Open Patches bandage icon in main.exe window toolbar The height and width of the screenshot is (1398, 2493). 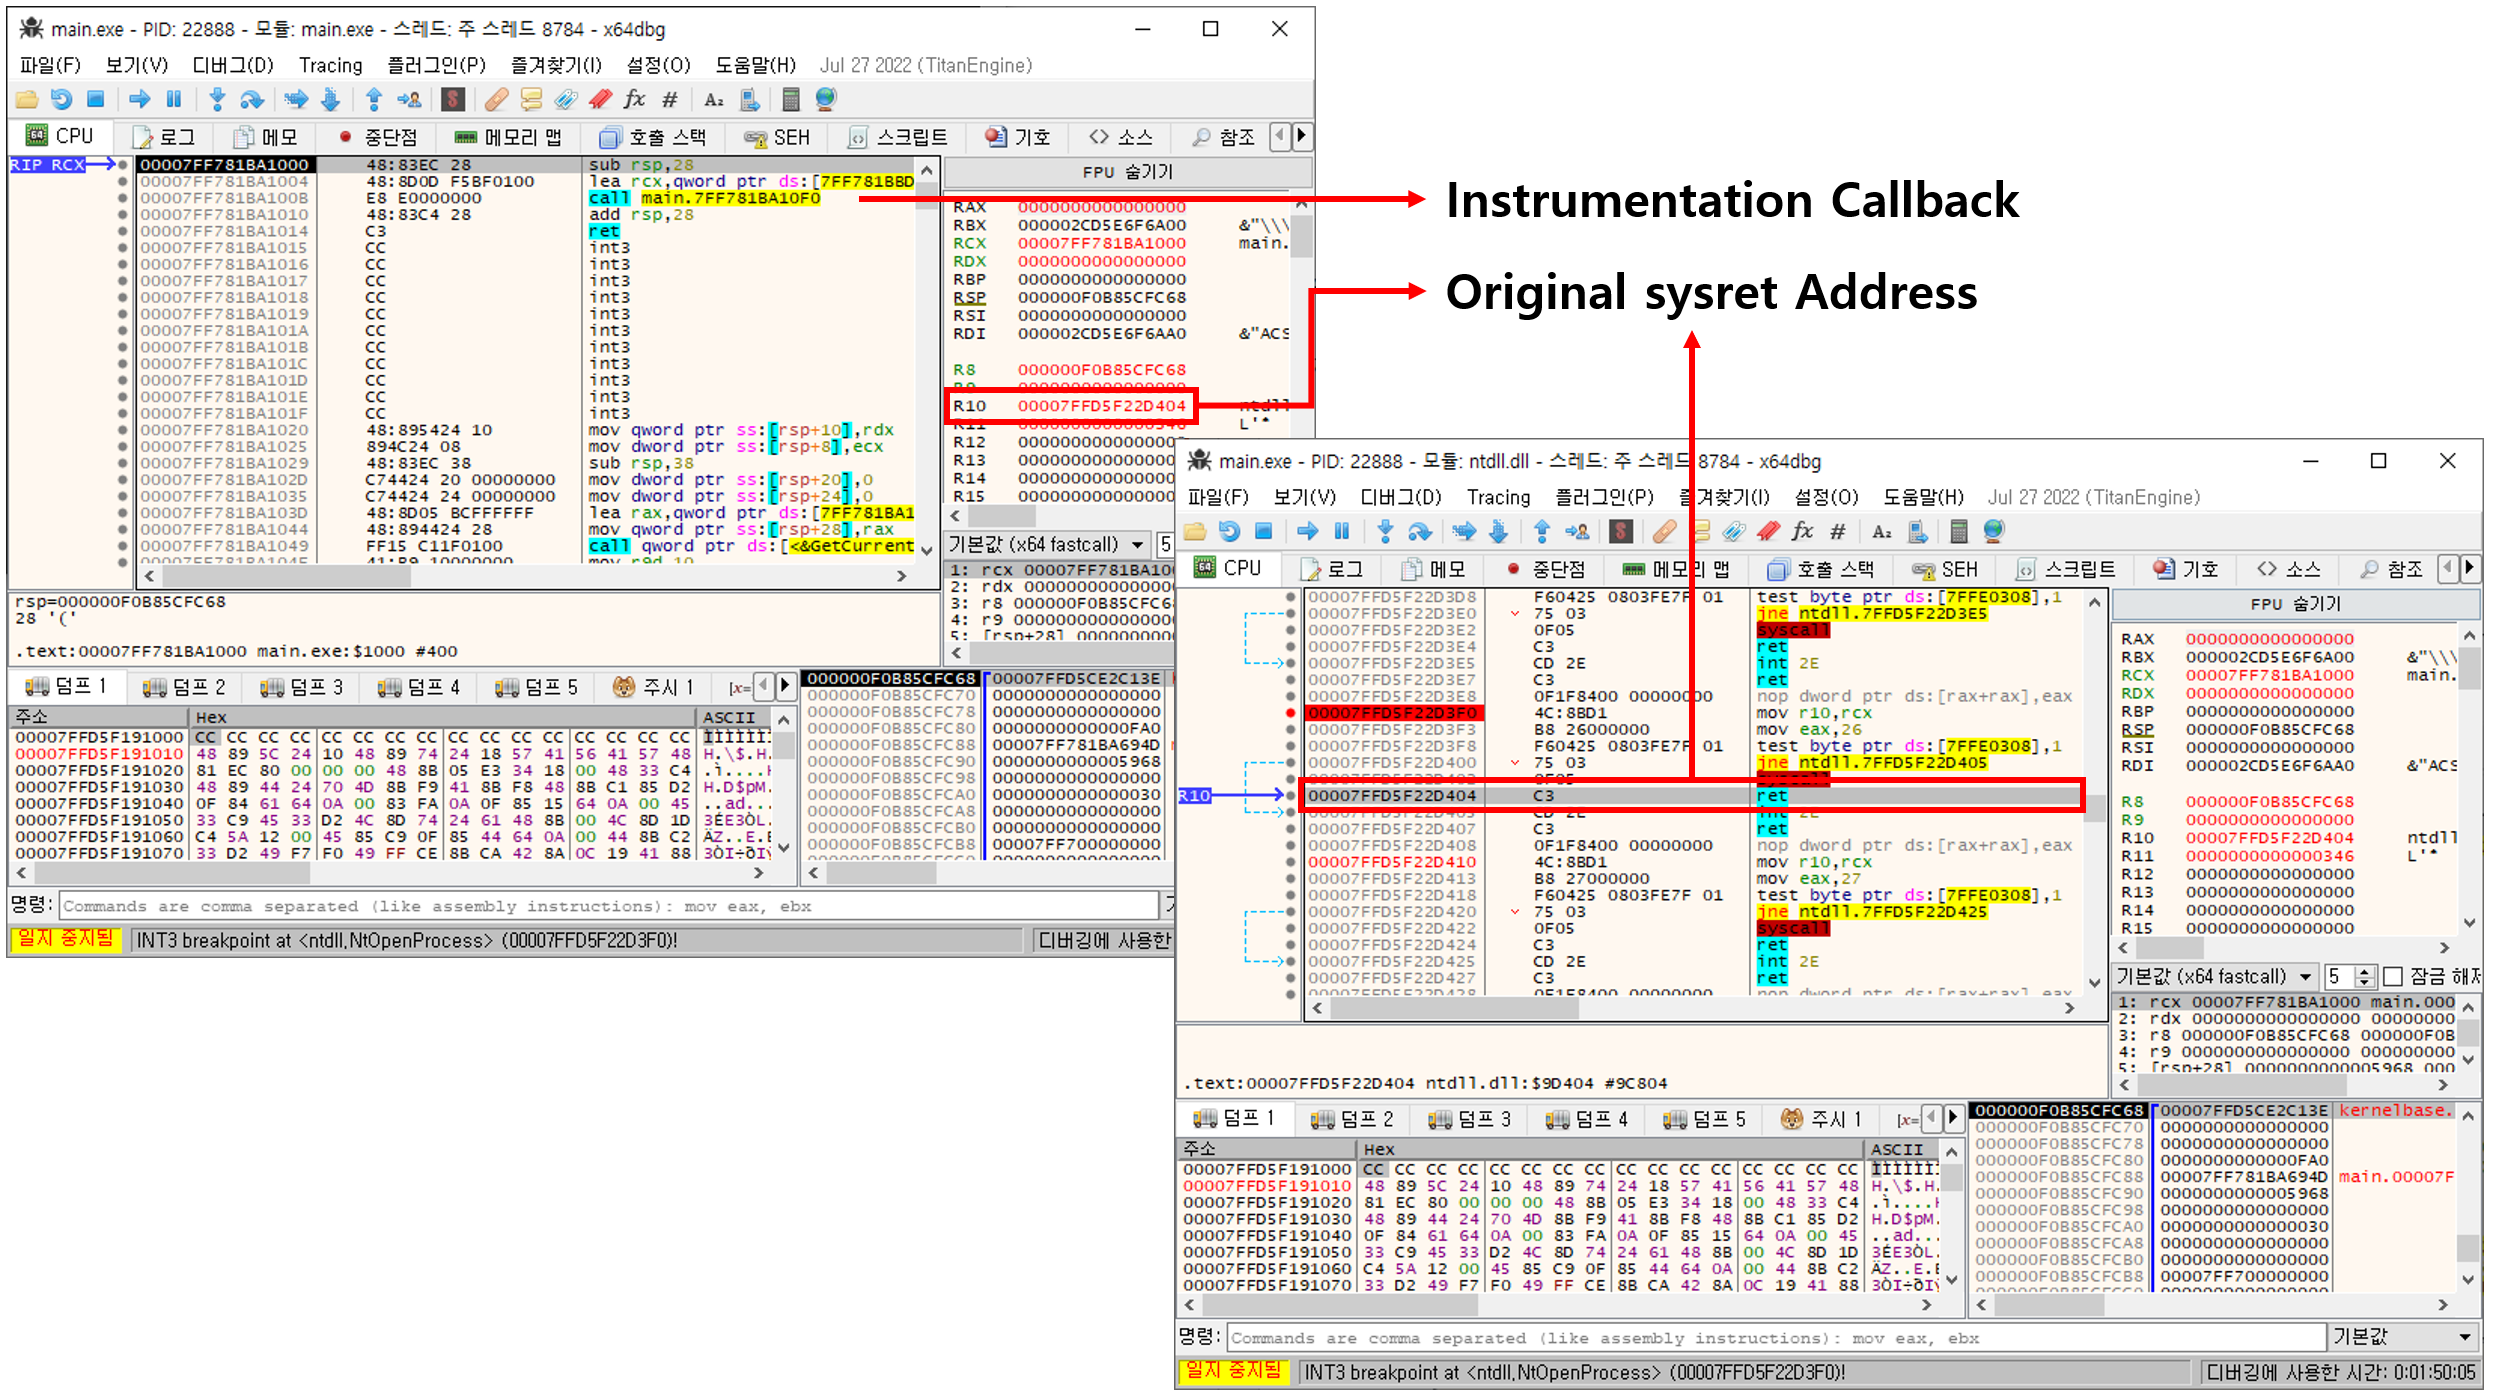point(496,99)
